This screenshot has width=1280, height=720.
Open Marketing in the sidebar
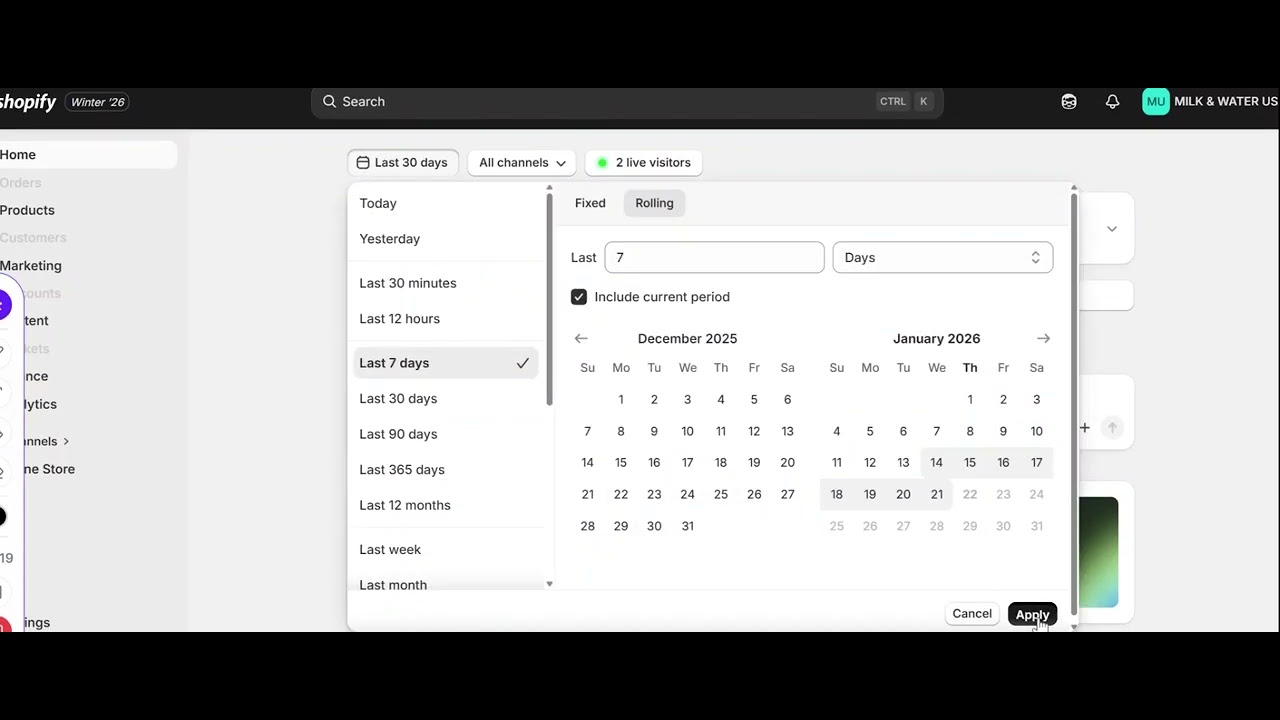[88, 266]
